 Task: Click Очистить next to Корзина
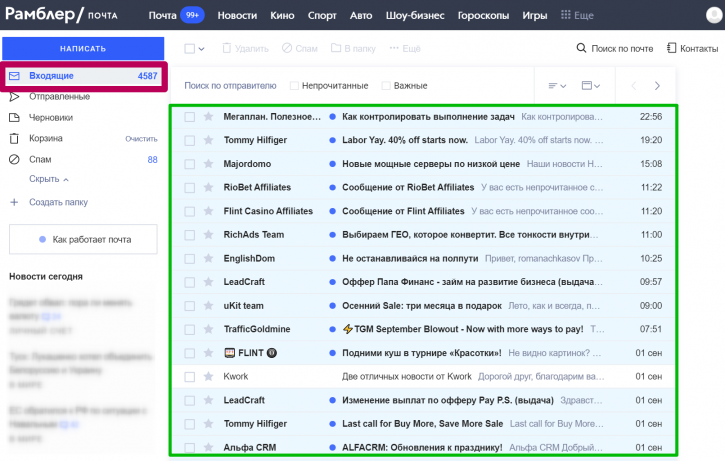tap(141, 139)
